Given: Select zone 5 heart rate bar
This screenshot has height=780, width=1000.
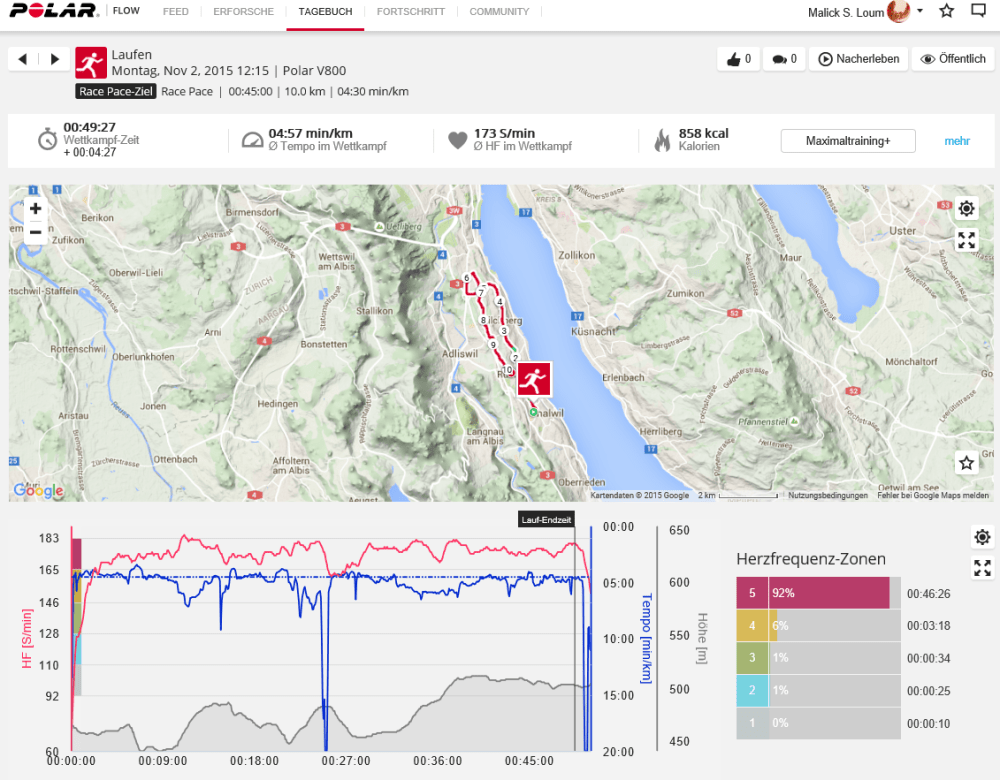Looking at the screenshot, I should click(x=828, y=593).
